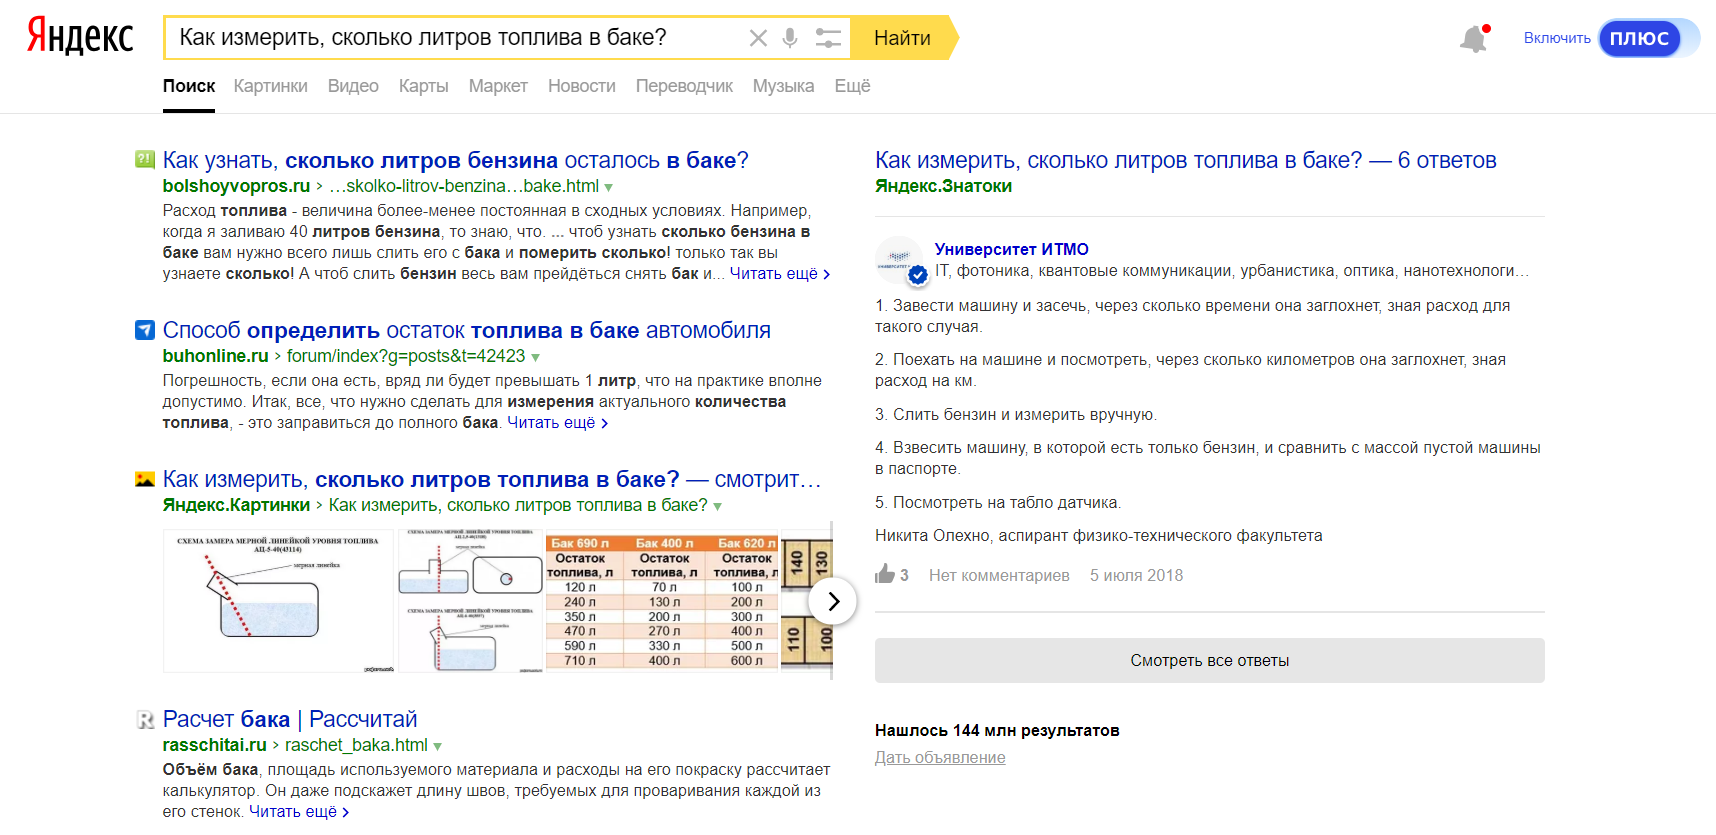Click buhonline favicon icon
The width and height of the screenshot is (1716, 835).
point(145,330)
